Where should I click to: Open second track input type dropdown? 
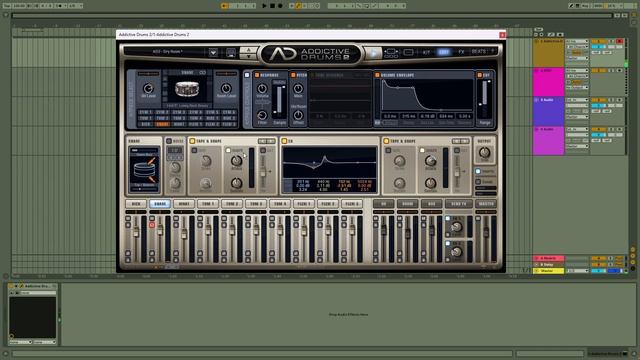[577, 71]
